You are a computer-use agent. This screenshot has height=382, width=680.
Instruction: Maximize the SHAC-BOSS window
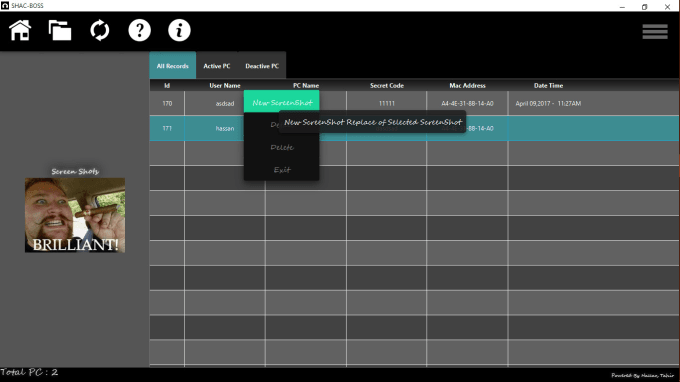[644, 6]
